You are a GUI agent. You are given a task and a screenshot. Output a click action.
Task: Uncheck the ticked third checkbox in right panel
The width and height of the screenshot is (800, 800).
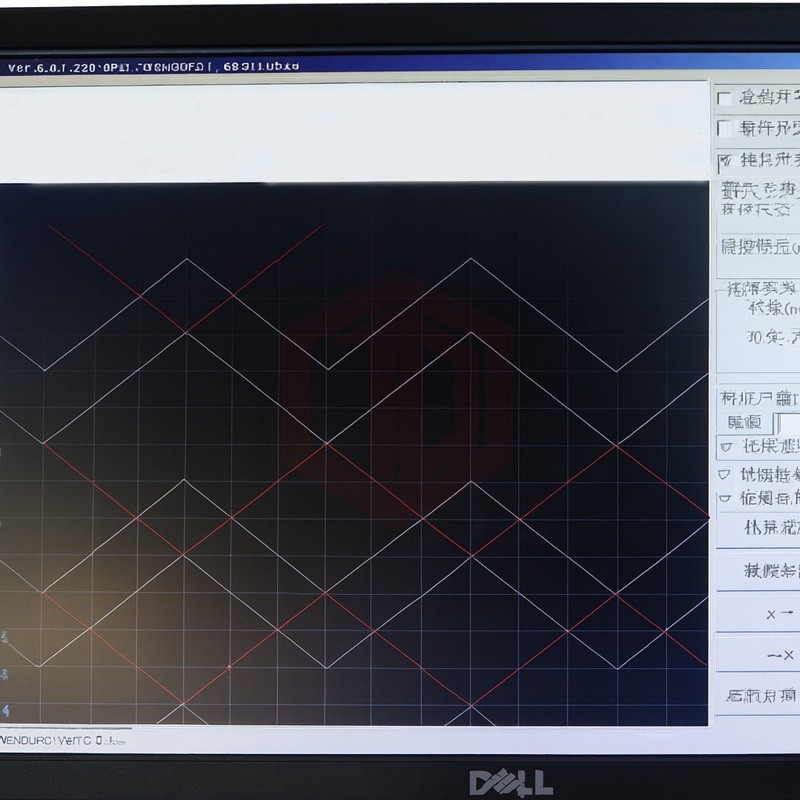[724, 160]
